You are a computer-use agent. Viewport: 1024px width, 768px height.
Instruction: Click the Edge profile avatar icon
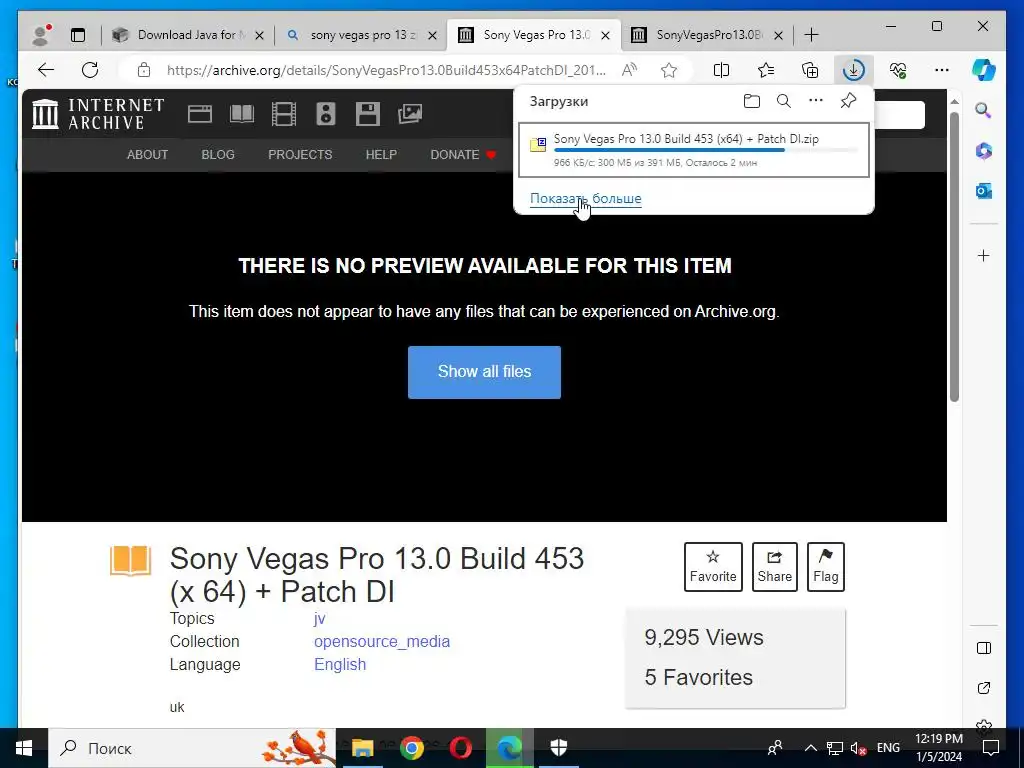(42, 35)
